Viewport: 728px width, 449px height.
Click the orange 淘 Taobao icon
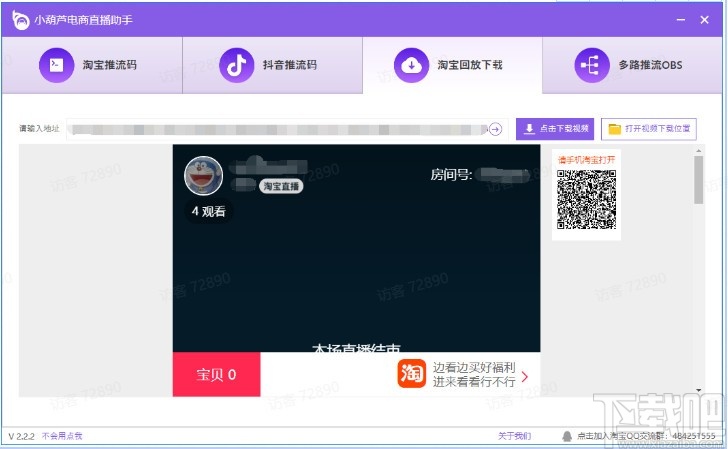411,373
